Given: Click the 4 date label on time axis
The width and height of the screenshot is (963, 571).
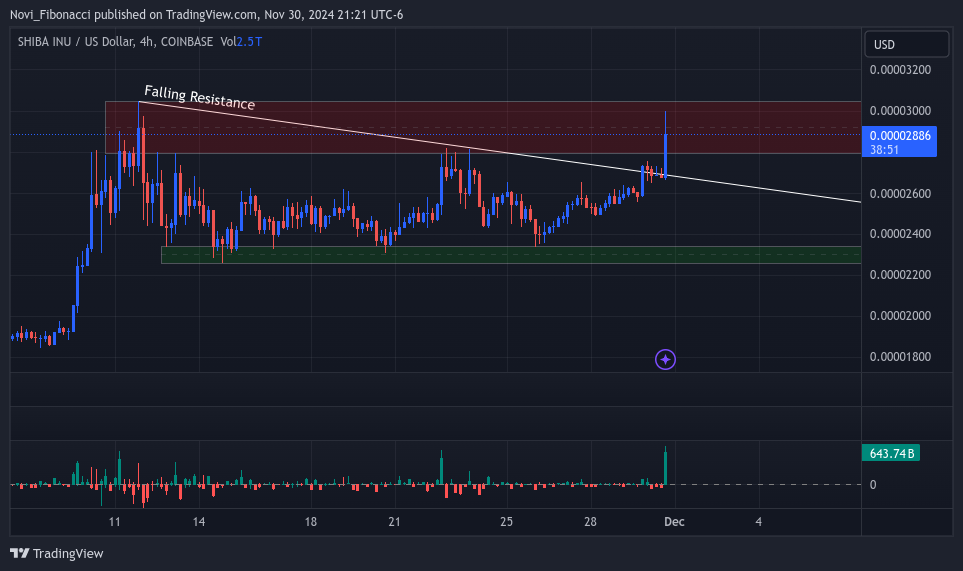Looking at the screenshot, I should pos(758,521).
